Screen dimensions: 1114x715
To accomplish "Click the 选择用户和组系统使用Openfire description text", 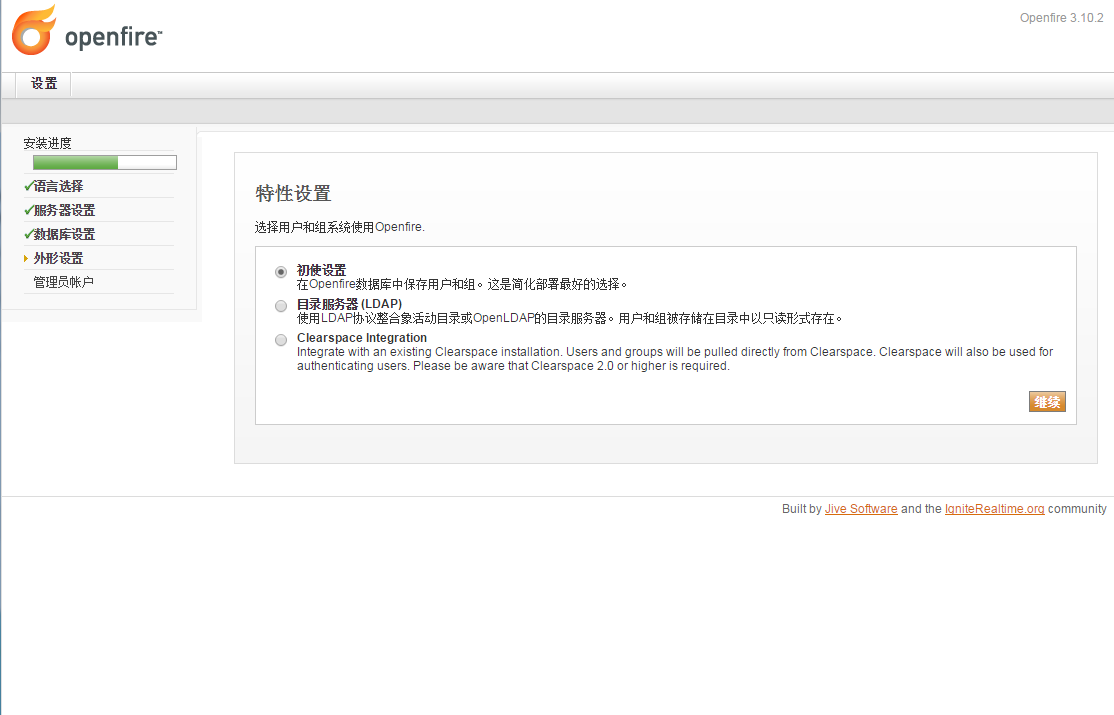I will click(x=340, y=227).
